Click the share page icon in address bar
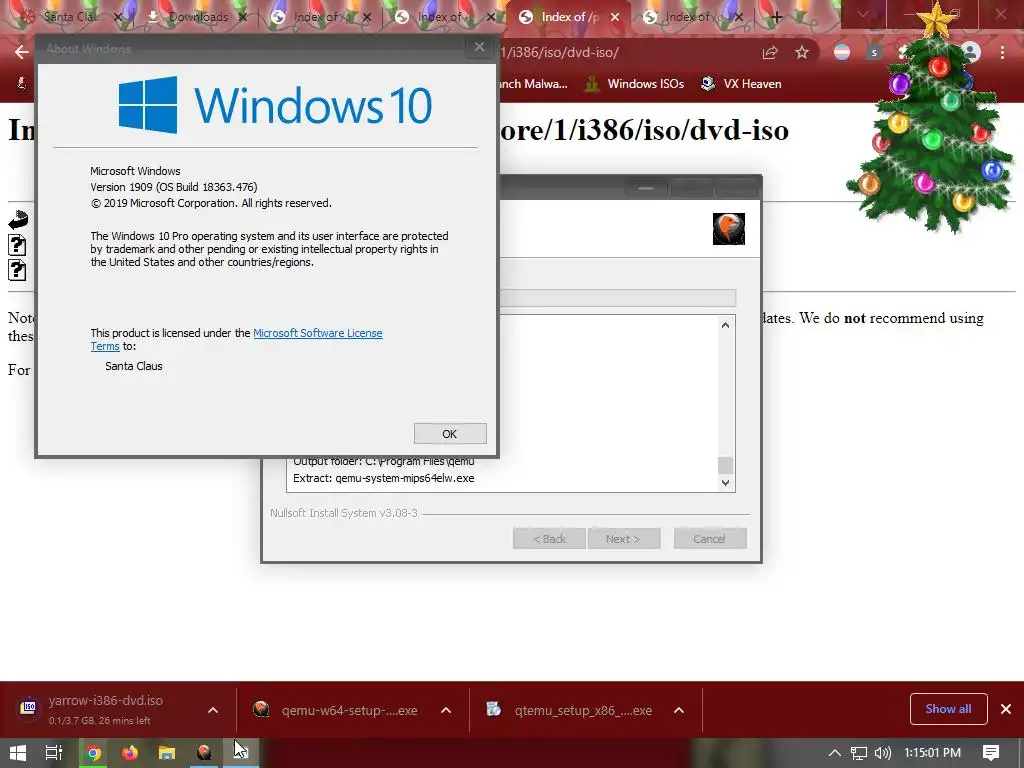This screenshot has height=768, width=1024. coord(770,53)
